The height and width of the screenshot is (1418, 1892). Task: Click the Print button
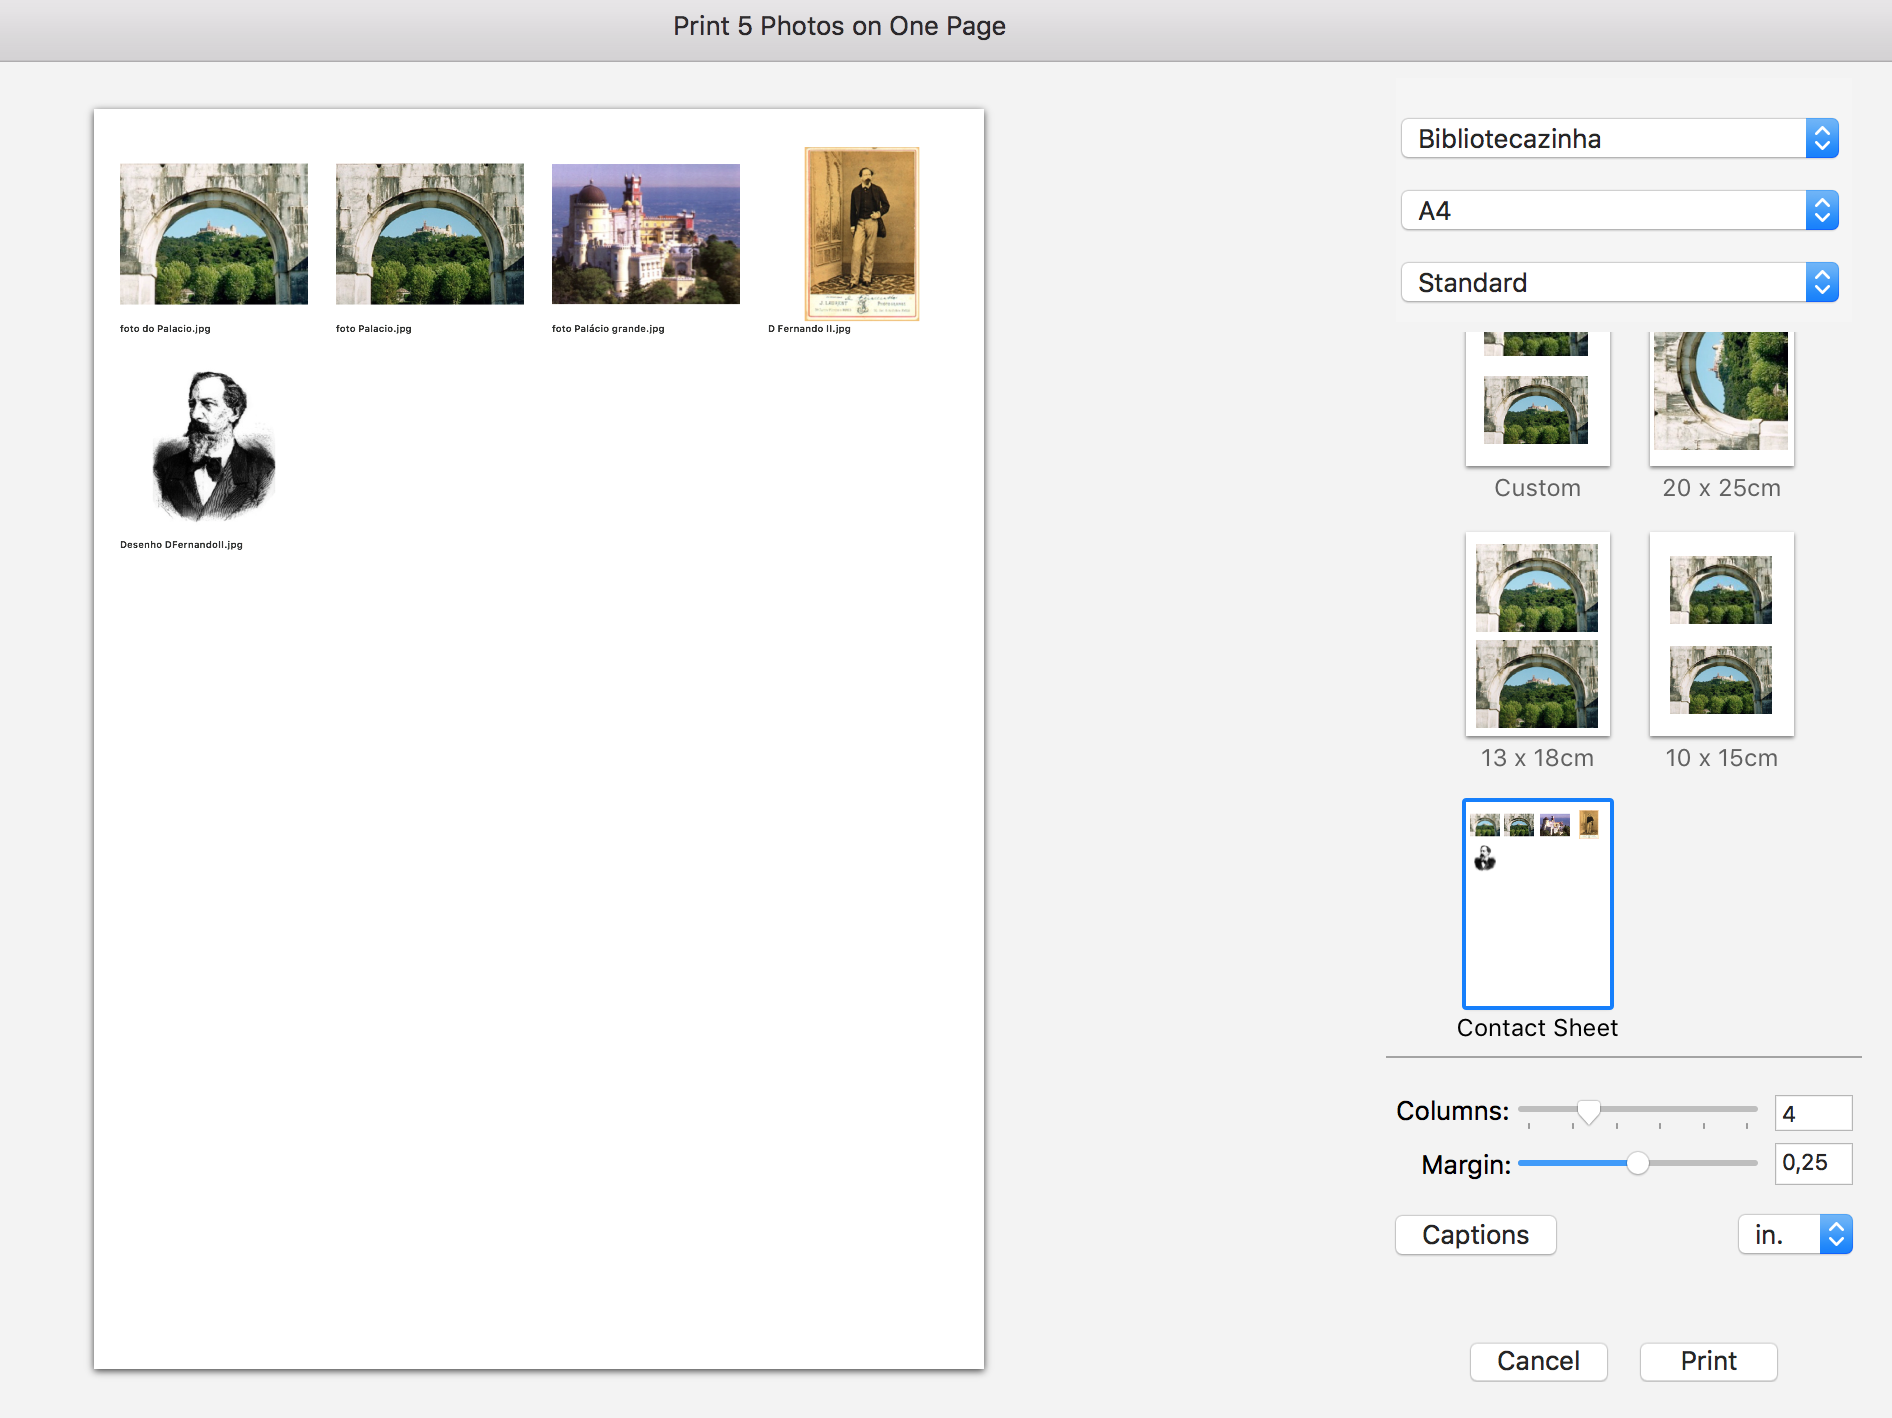coord(1708,1362)
